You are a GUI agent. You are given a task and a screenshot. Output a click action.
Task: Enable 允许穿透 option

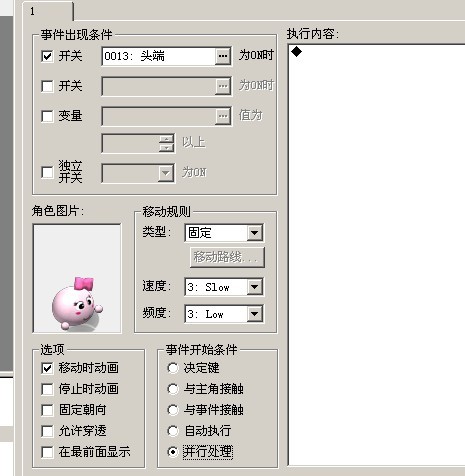click(47, 431)
